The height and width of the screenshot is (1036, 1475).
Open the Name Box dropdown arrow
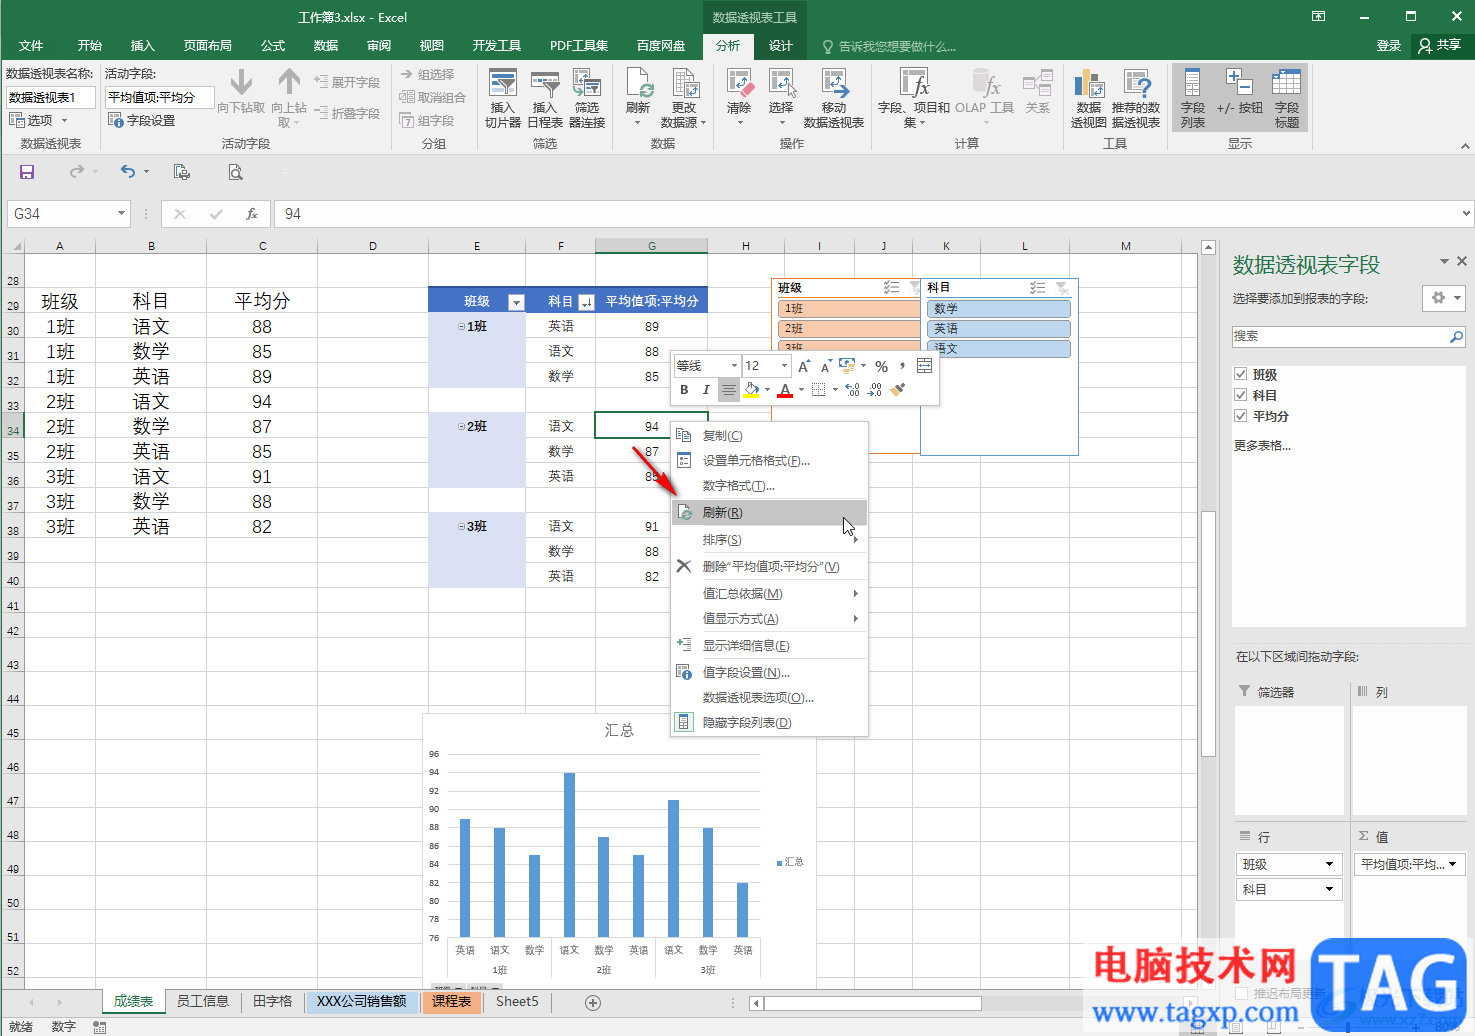tap(121, 214)
